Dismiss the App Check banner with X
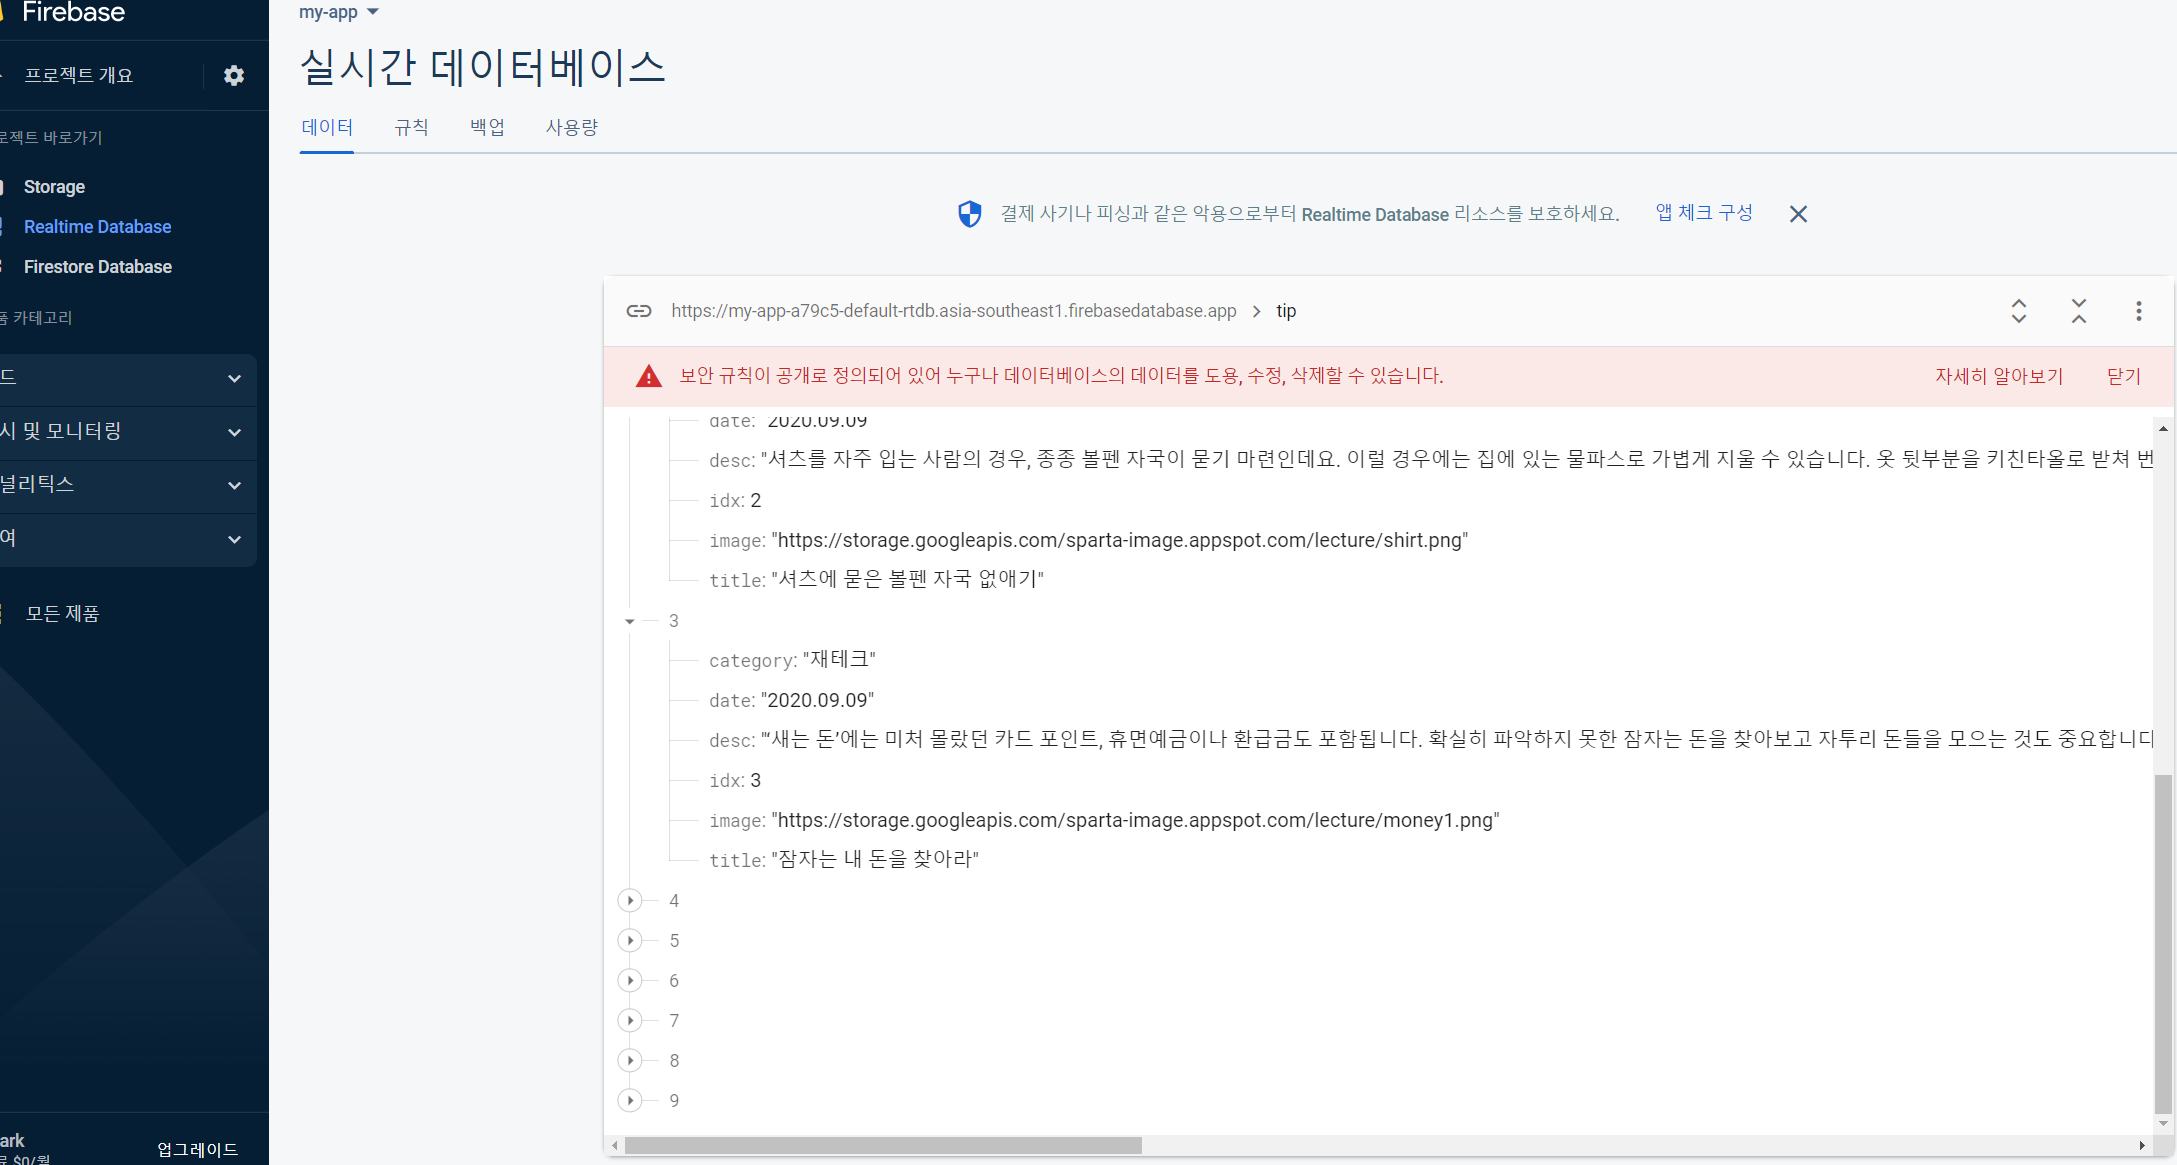 coord(1798,214)
